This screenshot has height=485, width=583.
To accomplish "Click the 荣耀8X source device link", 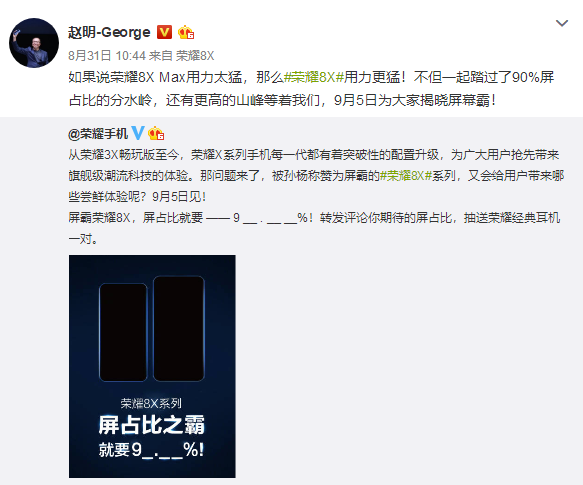I will [x=195, y=56].
